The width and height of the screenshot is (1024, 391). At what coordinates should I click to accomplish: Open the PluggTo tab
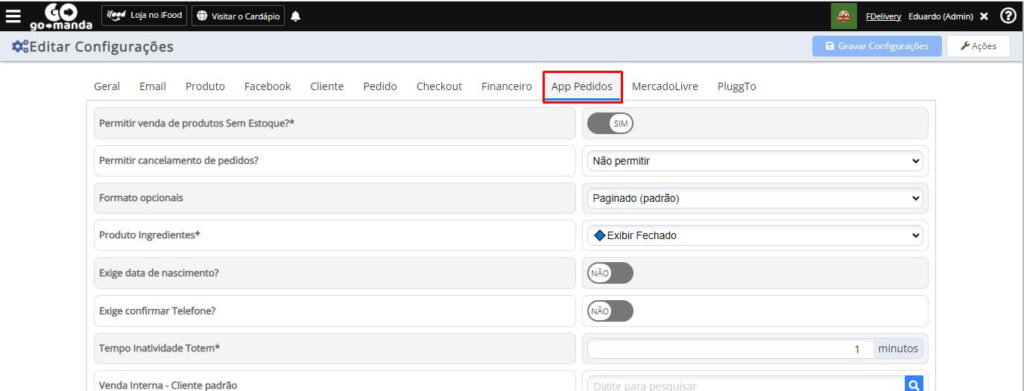point(737,86)
